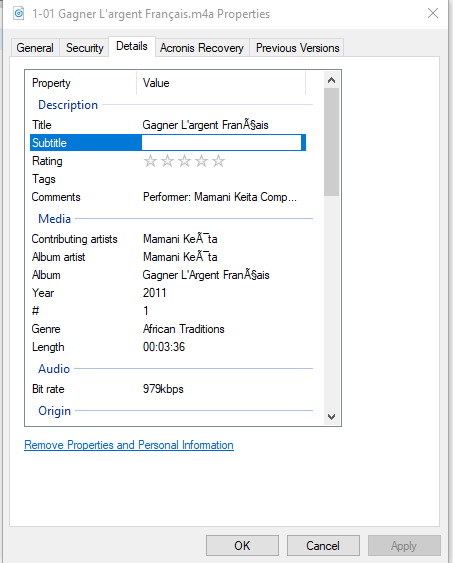Click Comments value 'Performer: Mamani Keita Comp...'
The image size is (453, 563).
[220, 197]
